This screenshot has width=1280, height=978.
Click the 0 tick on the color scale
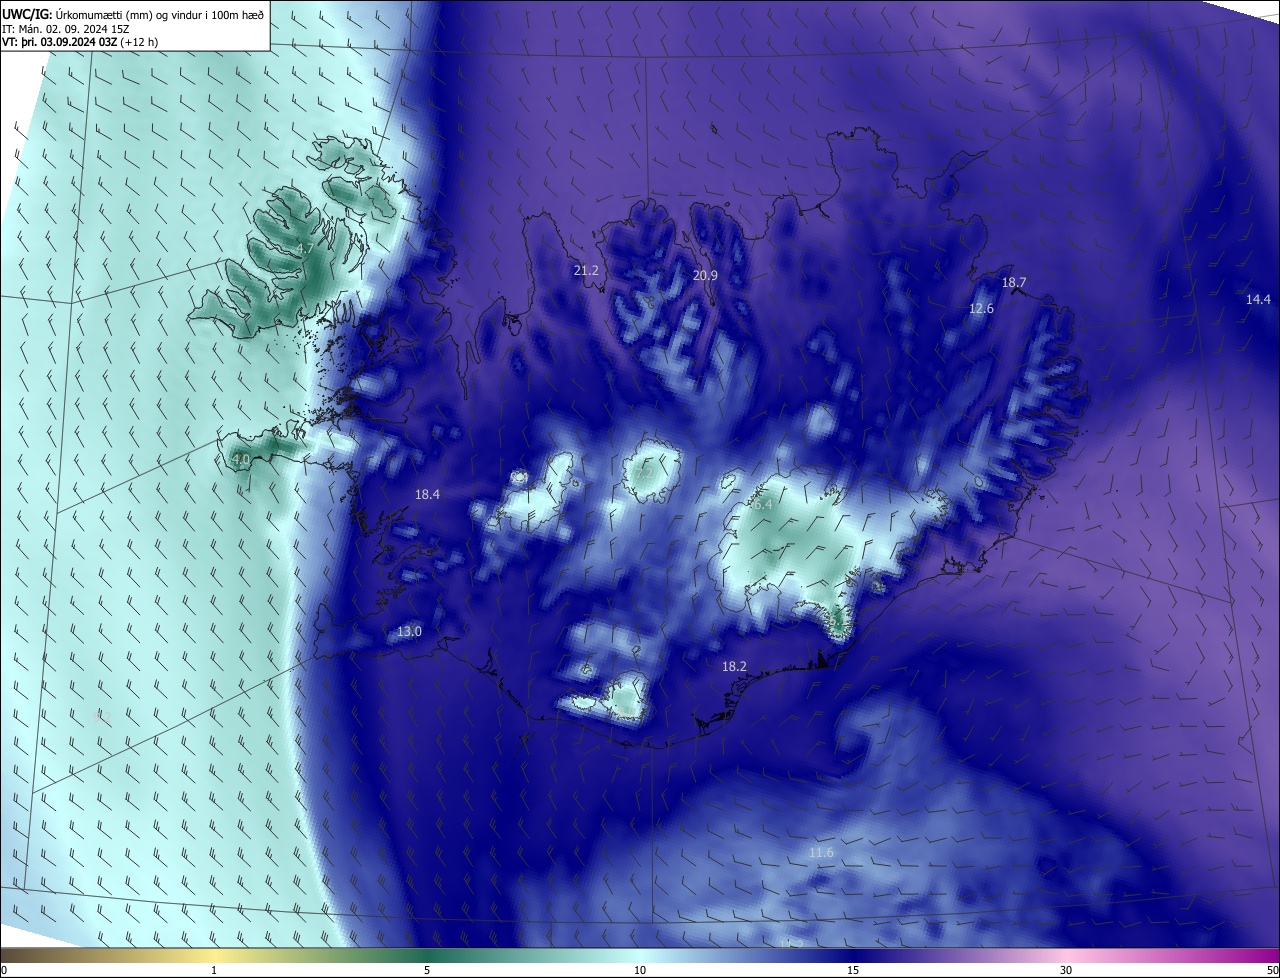click(x=4, y=971)
